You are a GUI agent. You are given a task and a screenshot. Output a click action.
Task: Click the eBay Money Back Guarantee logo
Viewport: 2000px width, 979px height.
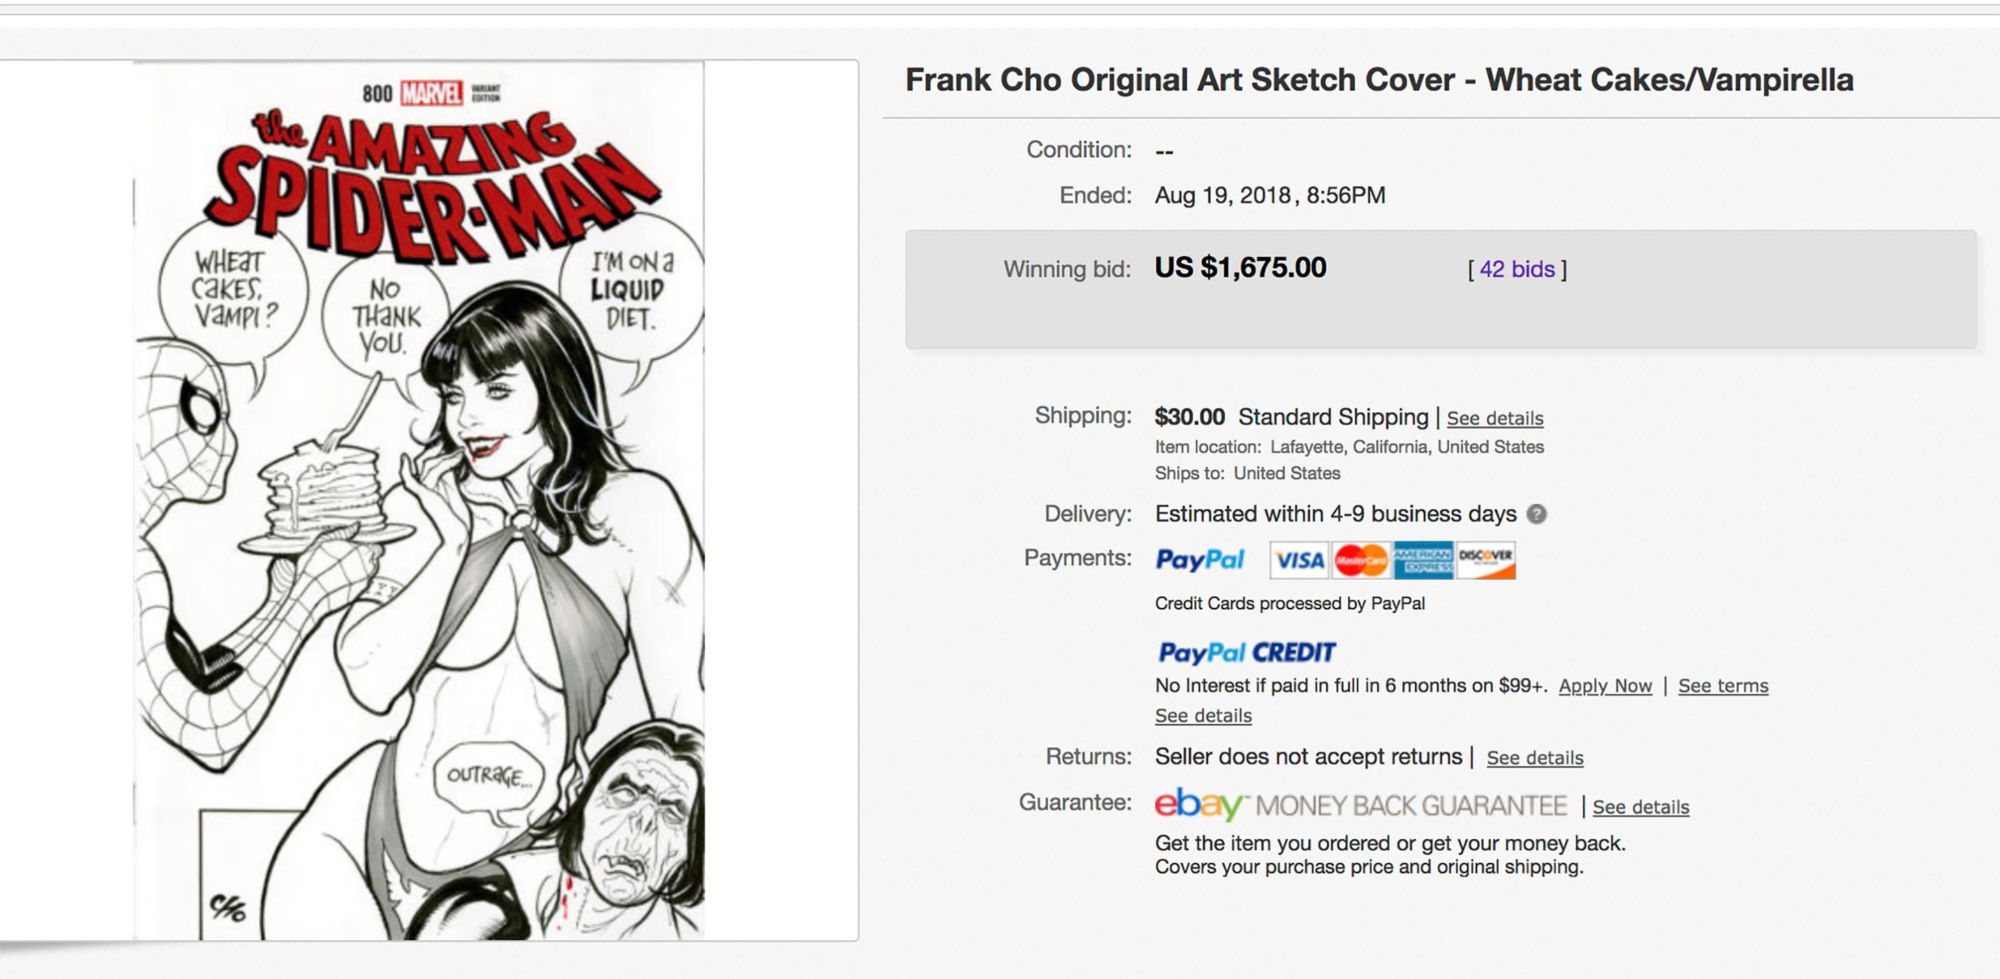tap(1360, 805)
